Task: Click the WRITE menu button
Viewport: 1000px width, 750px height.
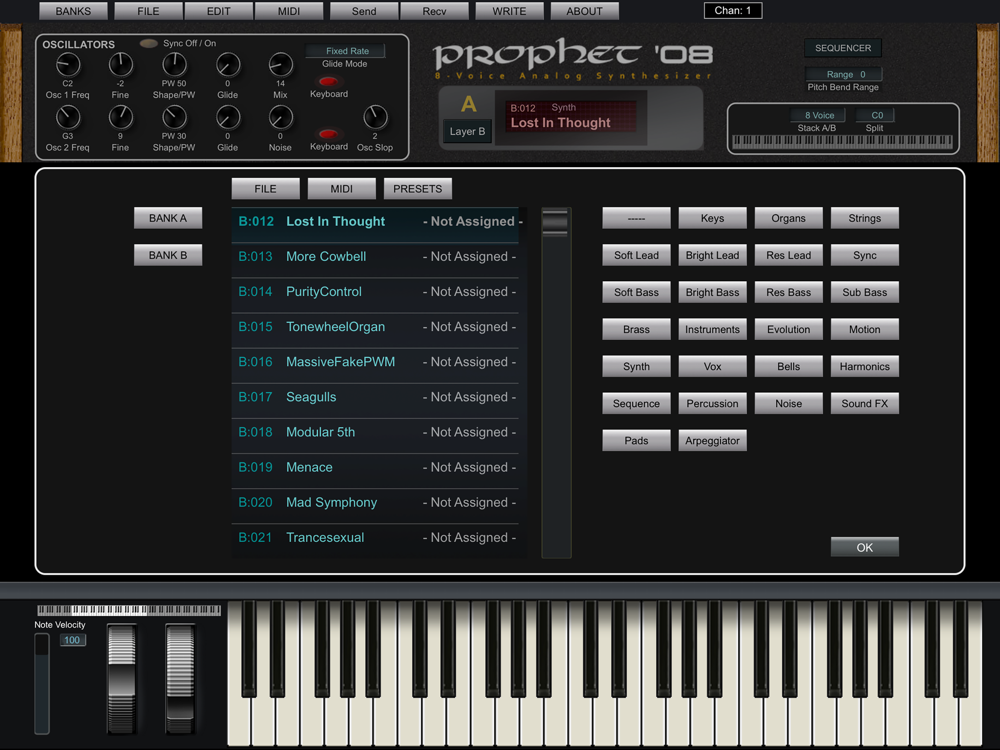Action: click(510, 11)
